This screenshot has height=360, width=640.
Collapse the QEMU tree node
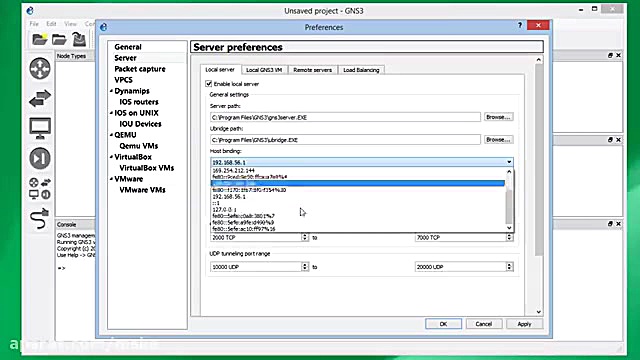(111, 135)
